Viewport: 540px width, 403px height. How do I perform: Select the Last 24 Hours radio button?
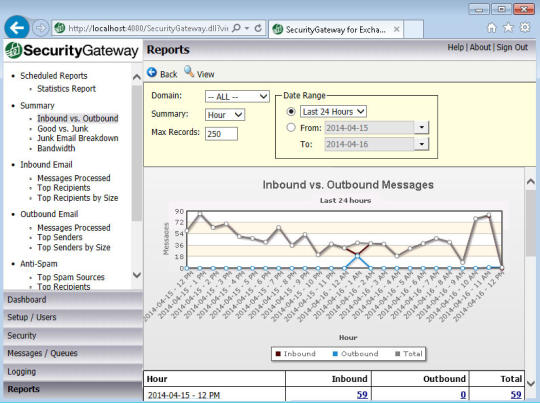tap(291, 112)
